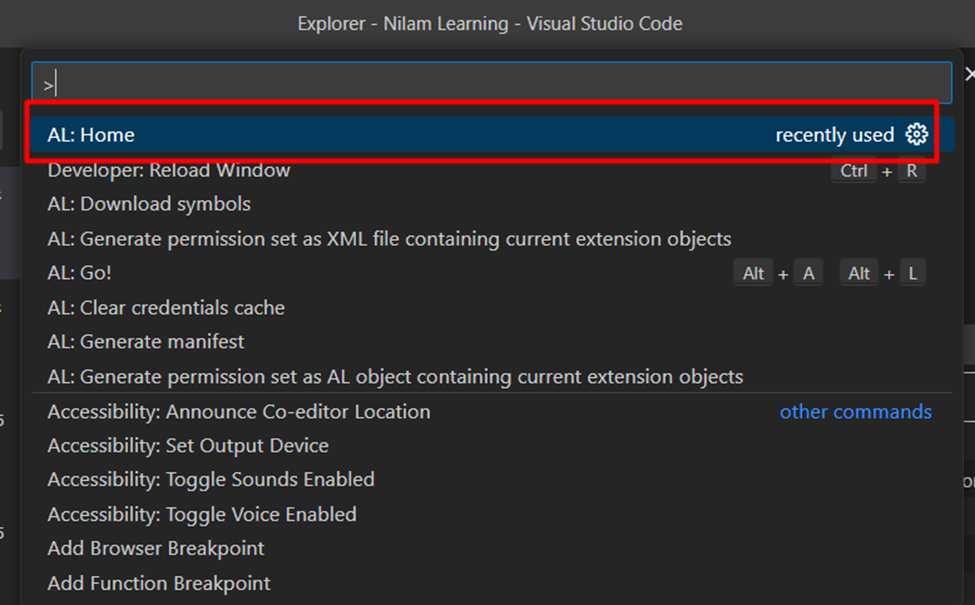
Task: Click the Alt+A keybinding badge for AL: Go!
Action: pos(779,274)
